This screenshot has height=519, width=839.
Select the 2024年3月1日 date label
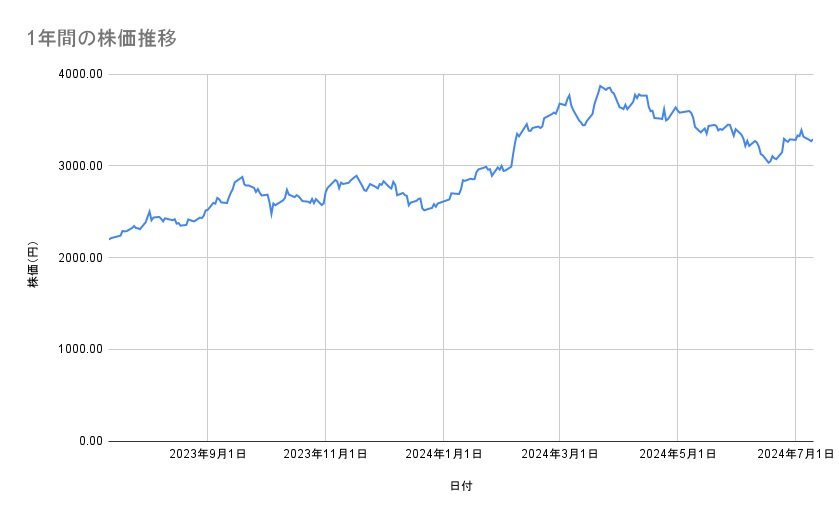560,454
